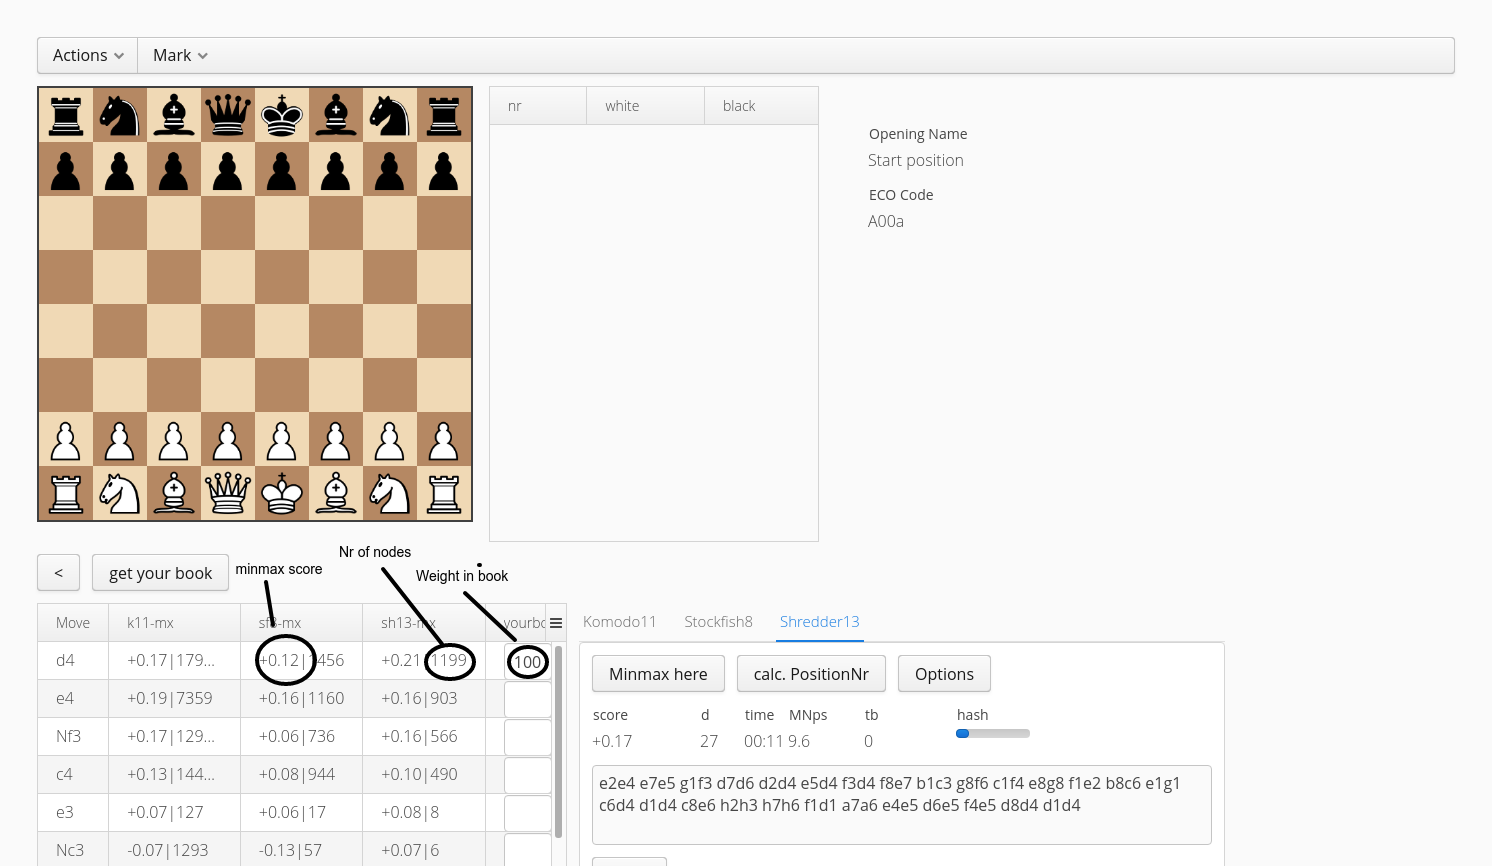Sort by the Move column header
The height and width of the screenshot is (866, 1492).
tap(73, 623)
